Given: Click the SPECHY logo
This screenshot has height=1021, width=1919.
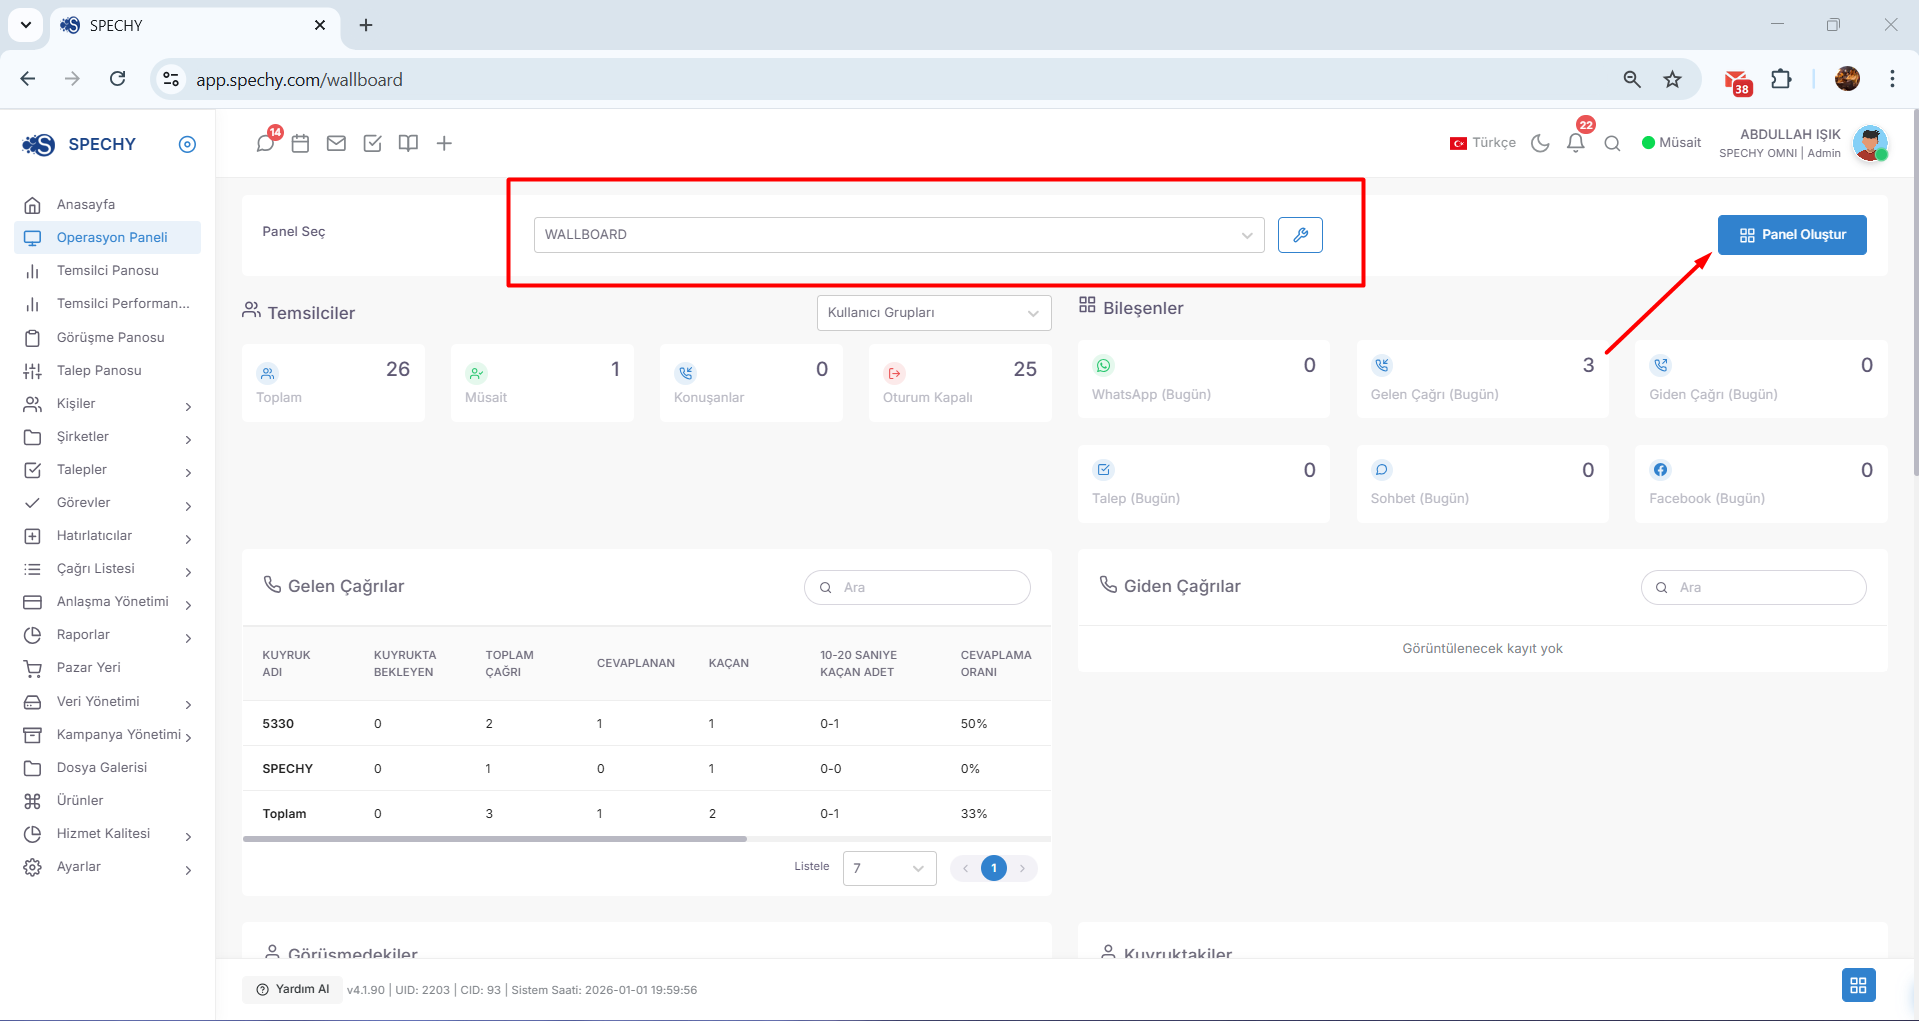Looking at the screenshot, I should click(79, 144).
